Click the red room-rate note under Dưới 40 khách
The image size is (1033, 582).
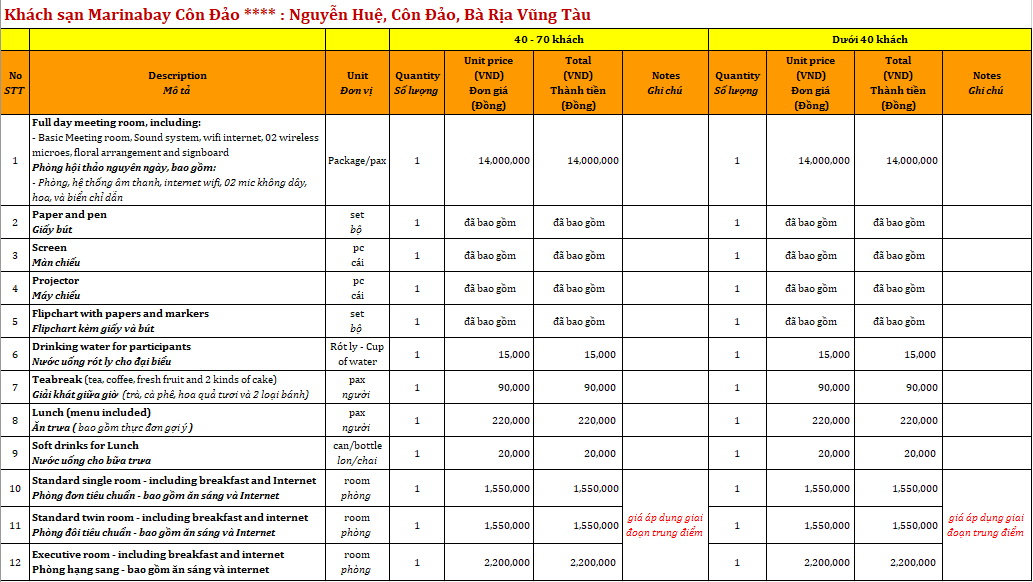pyautogui.click(x=987, y=525)
